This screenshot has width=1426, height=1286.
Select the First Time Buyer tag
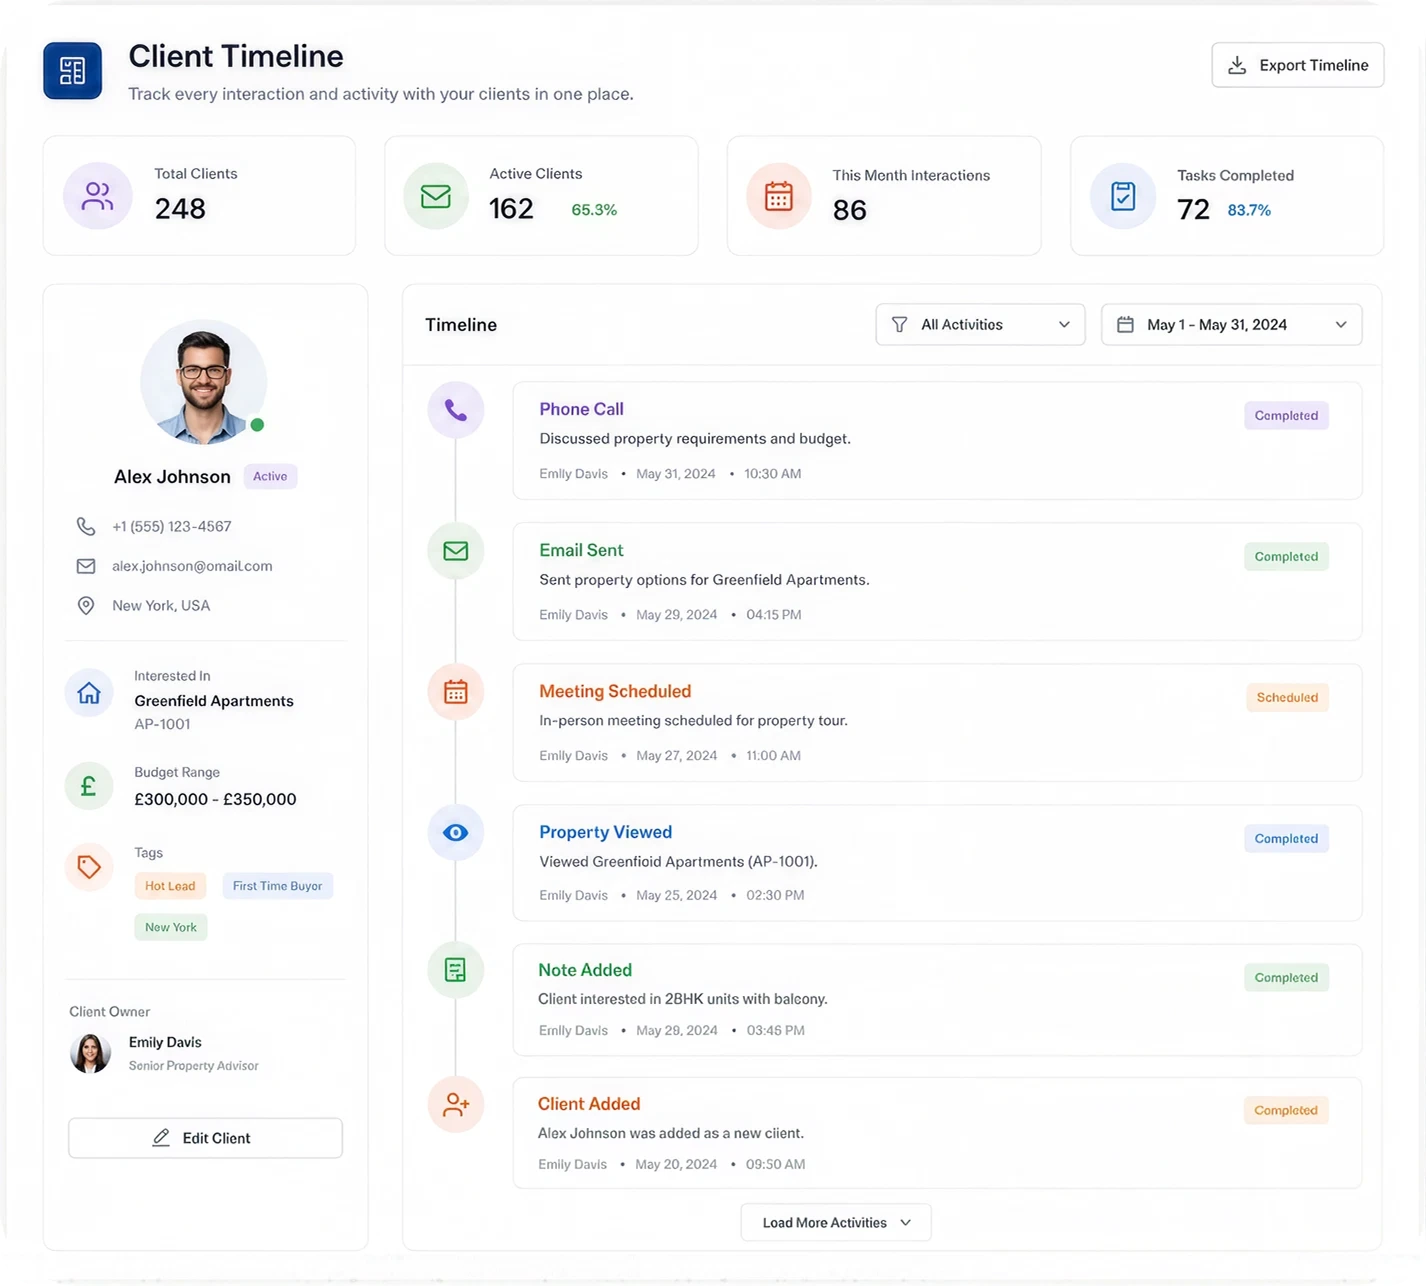[278, 886]
